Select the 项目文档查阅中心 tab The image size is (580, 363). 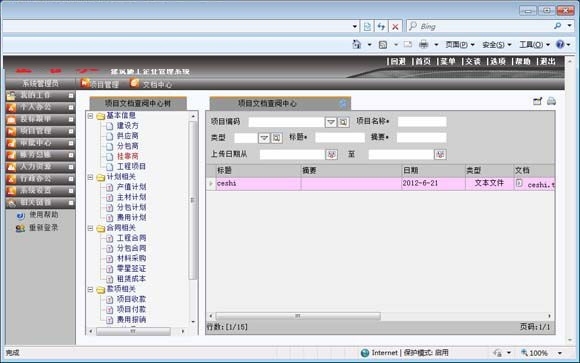coord(280,104)
